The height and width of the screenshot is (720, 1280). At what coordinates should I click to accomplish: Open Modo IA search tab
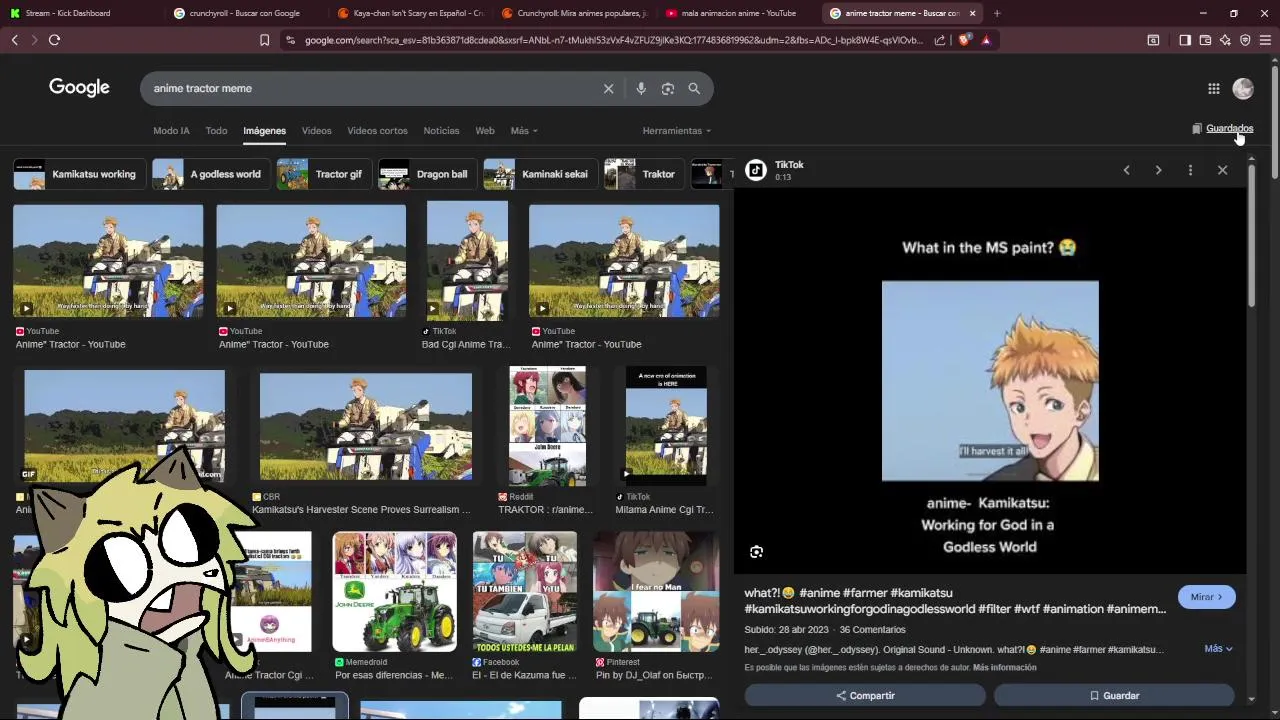(171, 131)
